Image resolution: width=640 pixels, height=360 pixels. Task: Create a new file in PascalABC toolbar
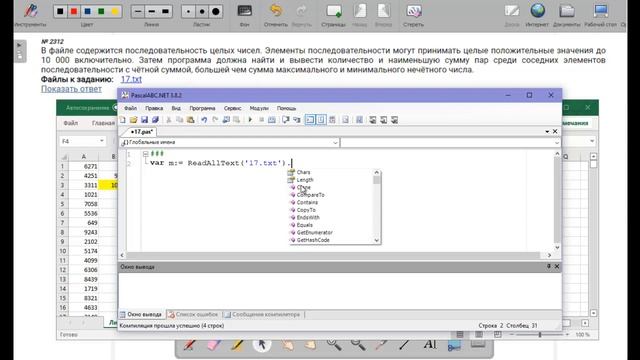[x=122, y=120]
